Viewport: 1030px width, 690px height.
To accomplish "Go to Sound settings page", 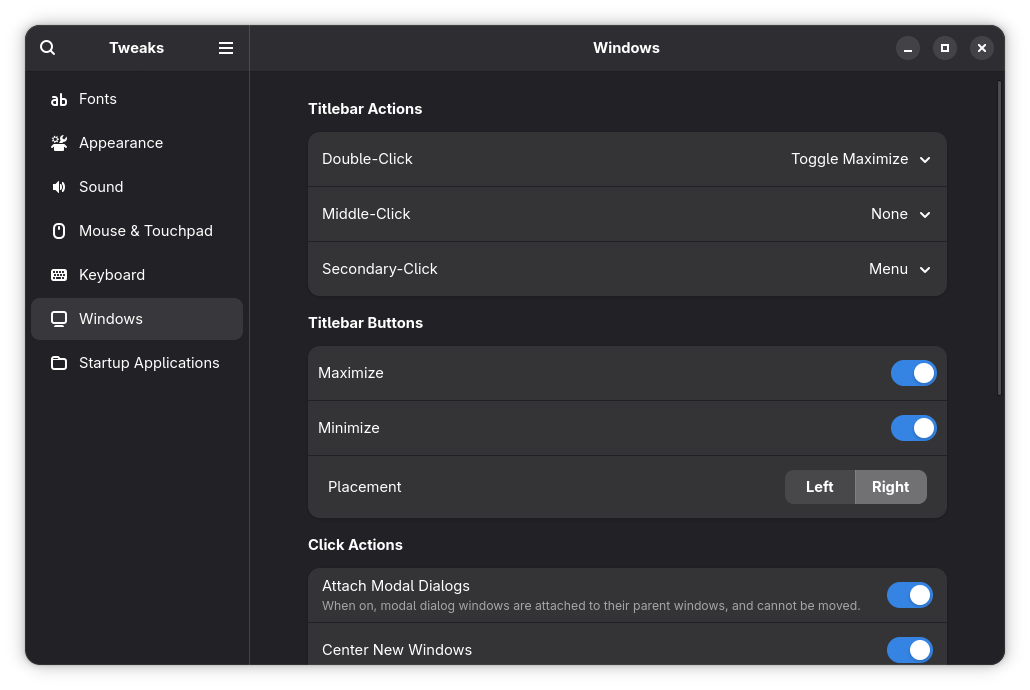I will click(137, 187).
